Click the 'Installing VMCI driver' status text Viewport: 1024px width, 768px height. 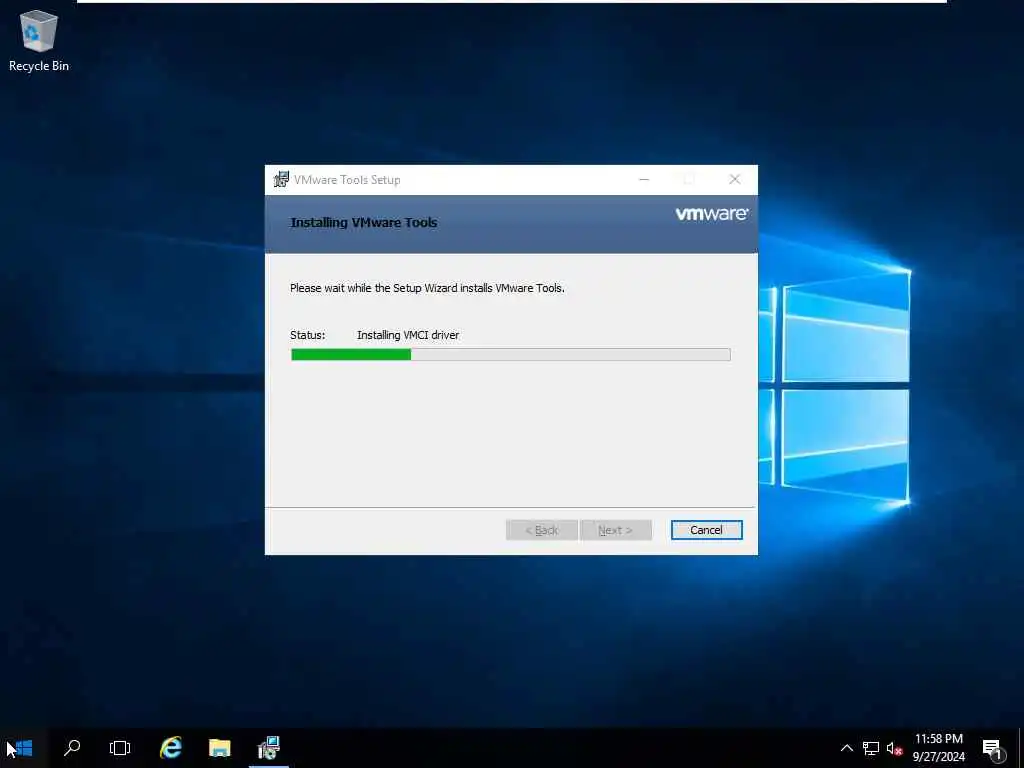[408, 335]
